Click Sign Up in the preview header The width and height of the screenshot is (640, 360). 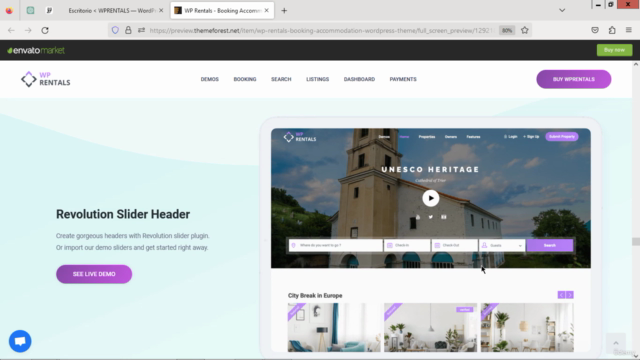[531, 137]
